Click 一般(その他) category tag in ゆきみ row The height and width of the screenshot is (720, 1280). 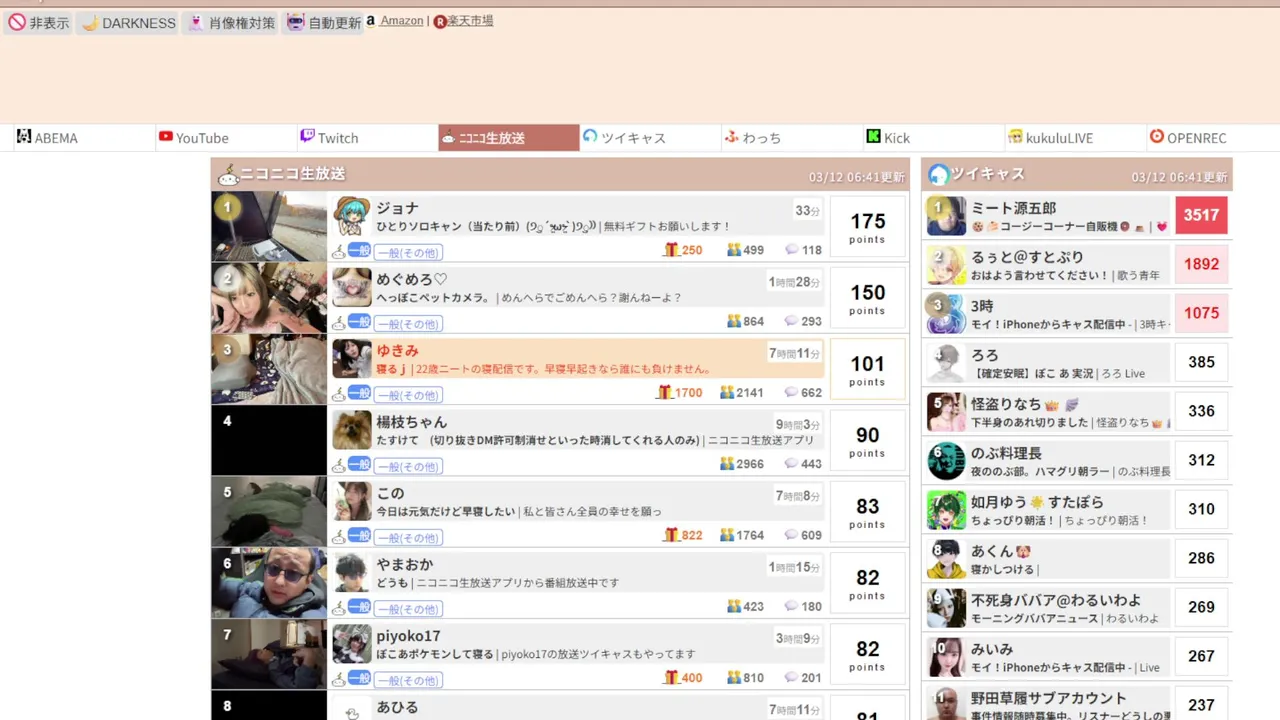(x=408, y=395)
